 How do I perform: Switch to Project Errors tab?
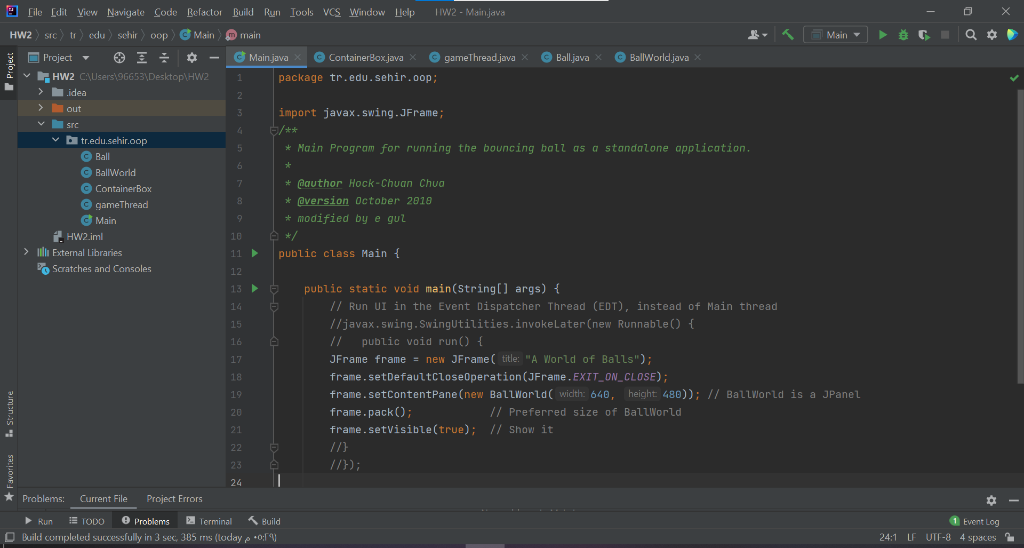174,499
